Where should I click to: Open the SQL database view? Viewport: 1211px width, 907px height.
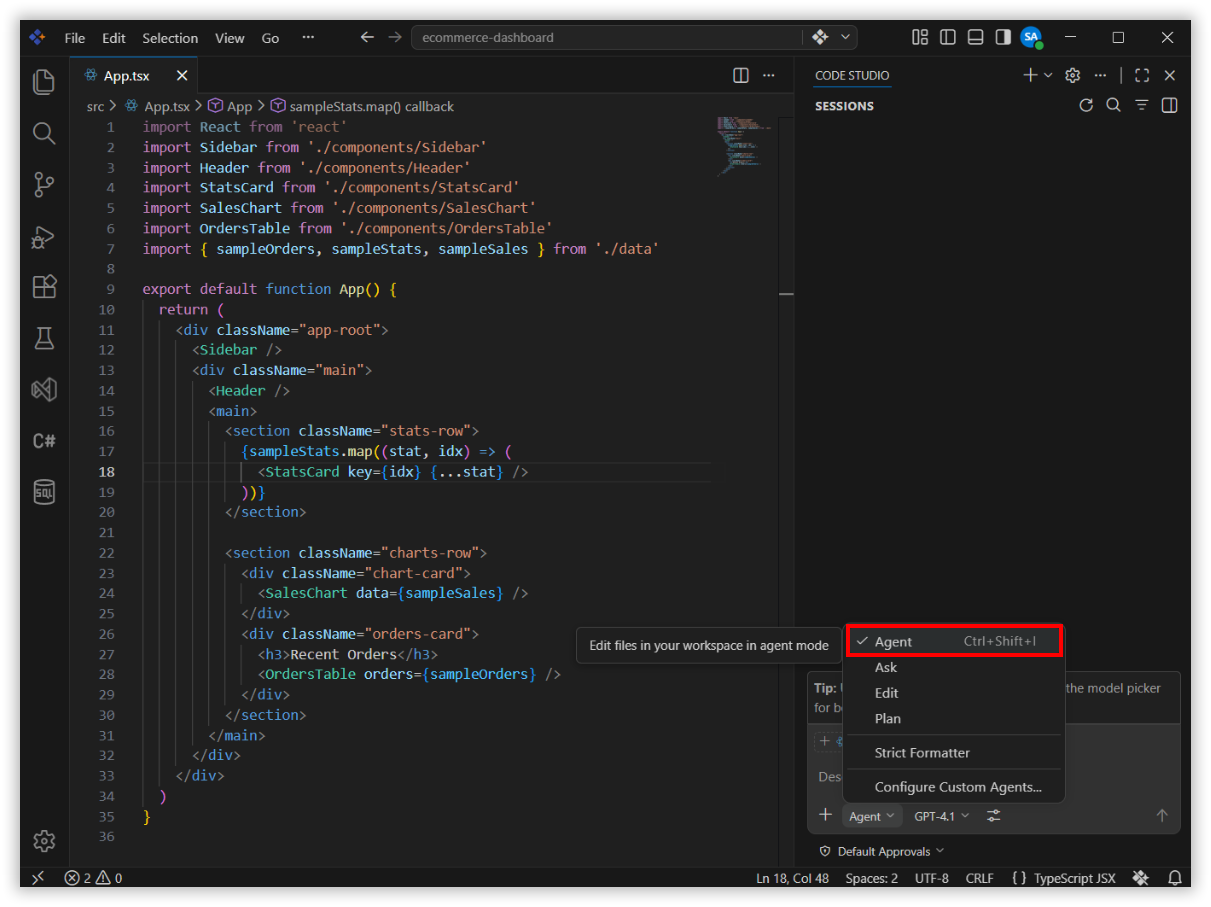tap(44, 492)
